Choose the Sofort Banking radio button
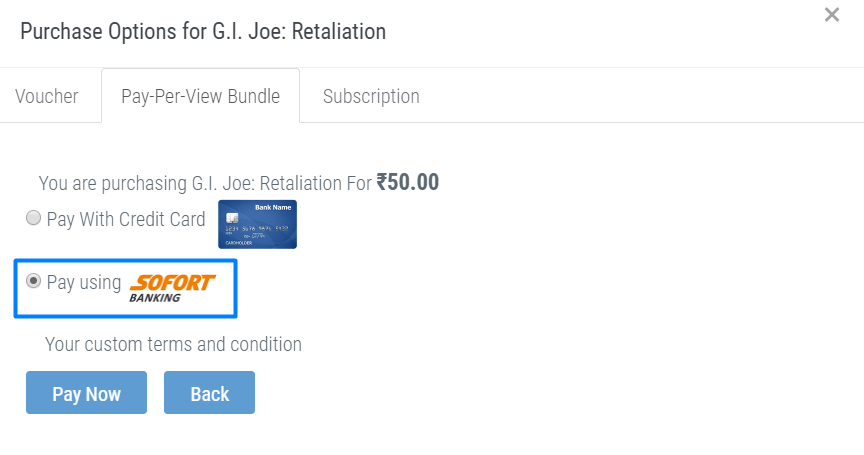 (x=34, y=281)
